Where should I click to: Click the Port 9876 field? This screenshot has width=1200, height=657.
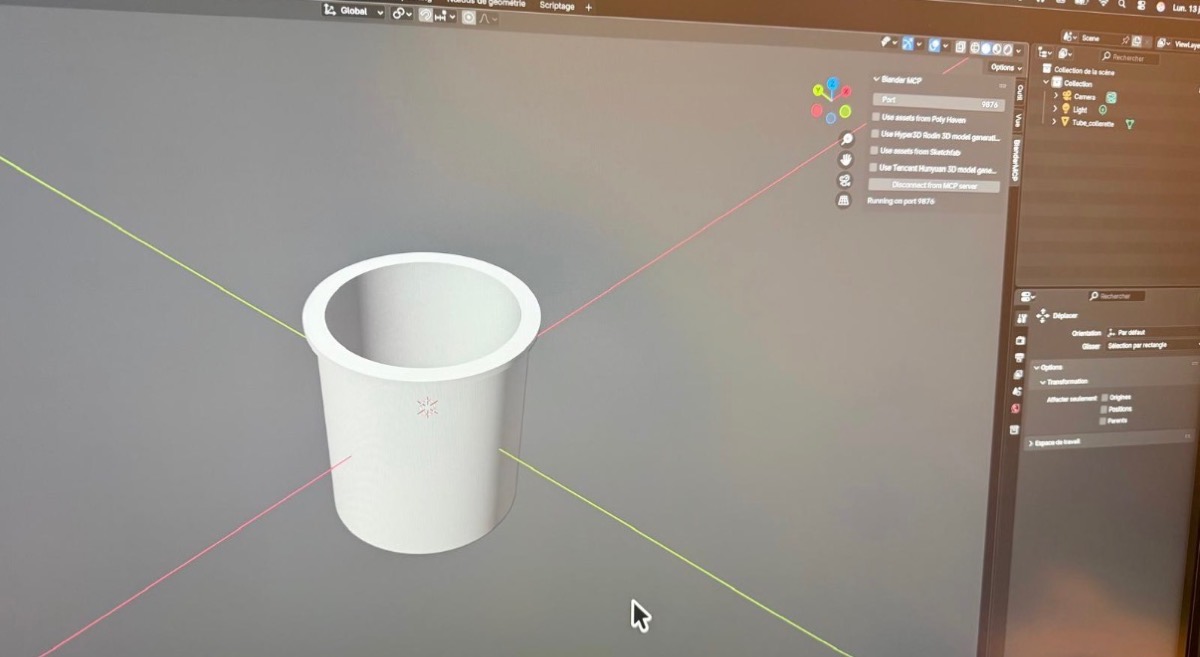[x=939, y=102]
